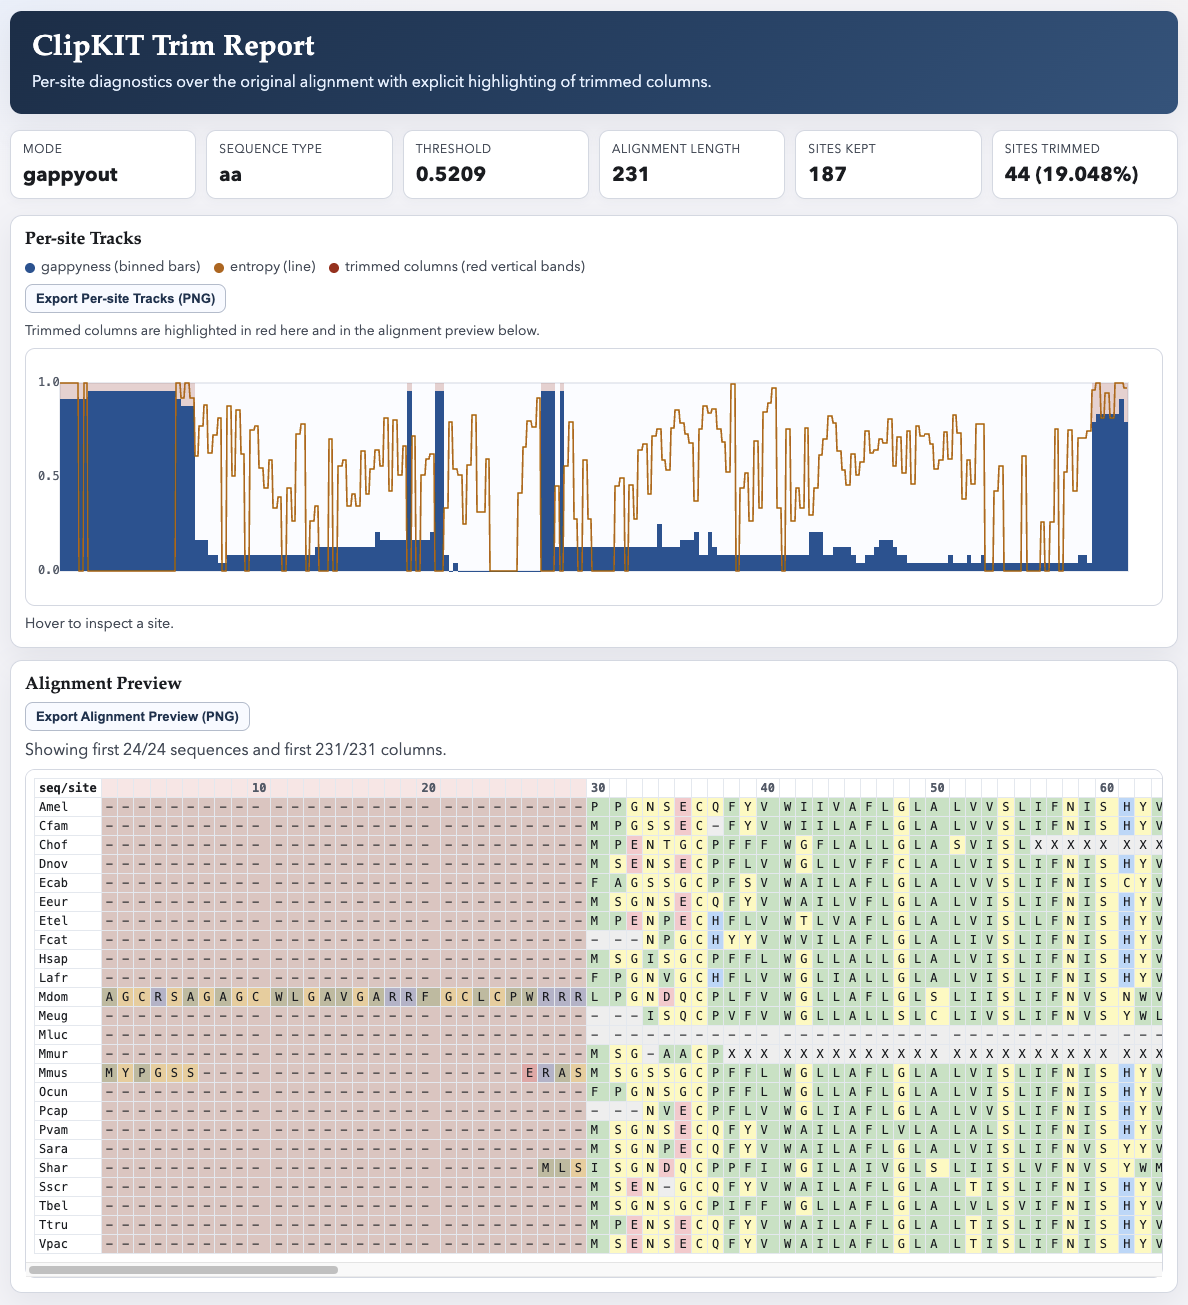Click the blue gappyness legend dot
1188x1305 pixels.
(x=31, y=267)
